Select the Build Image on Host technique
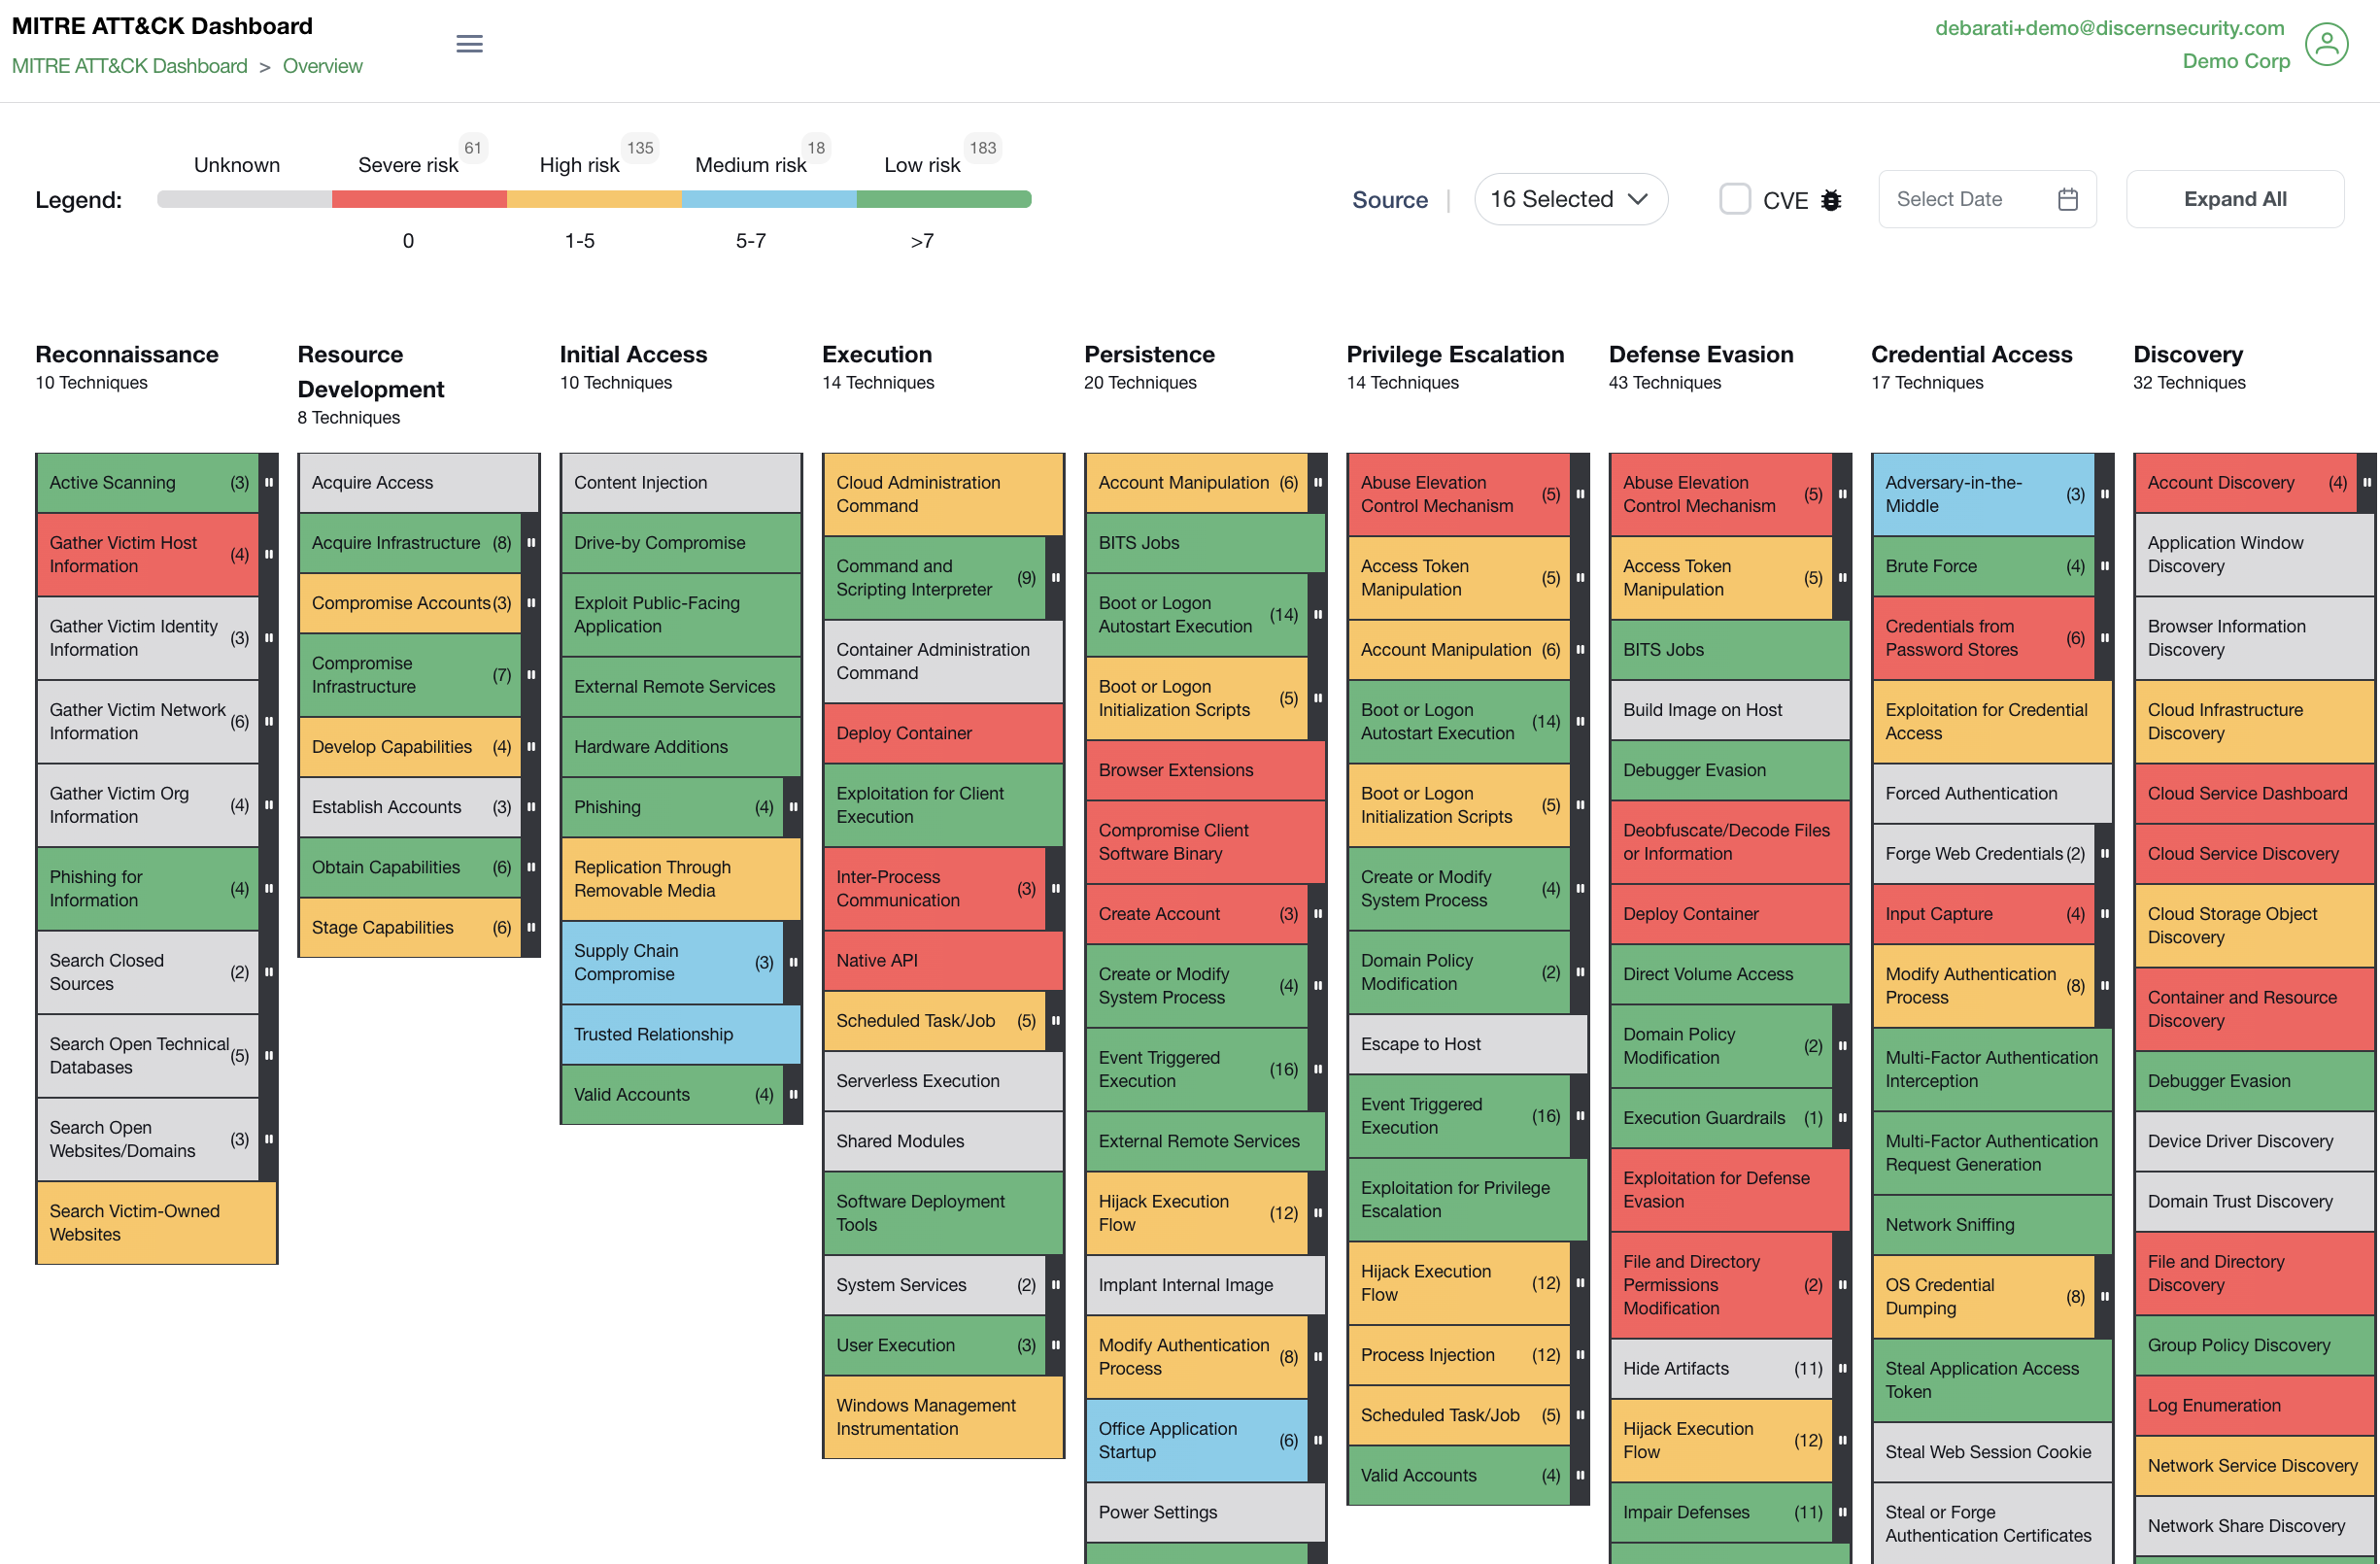This screenshot has height=1564, width=2380. click(1730, 710)
